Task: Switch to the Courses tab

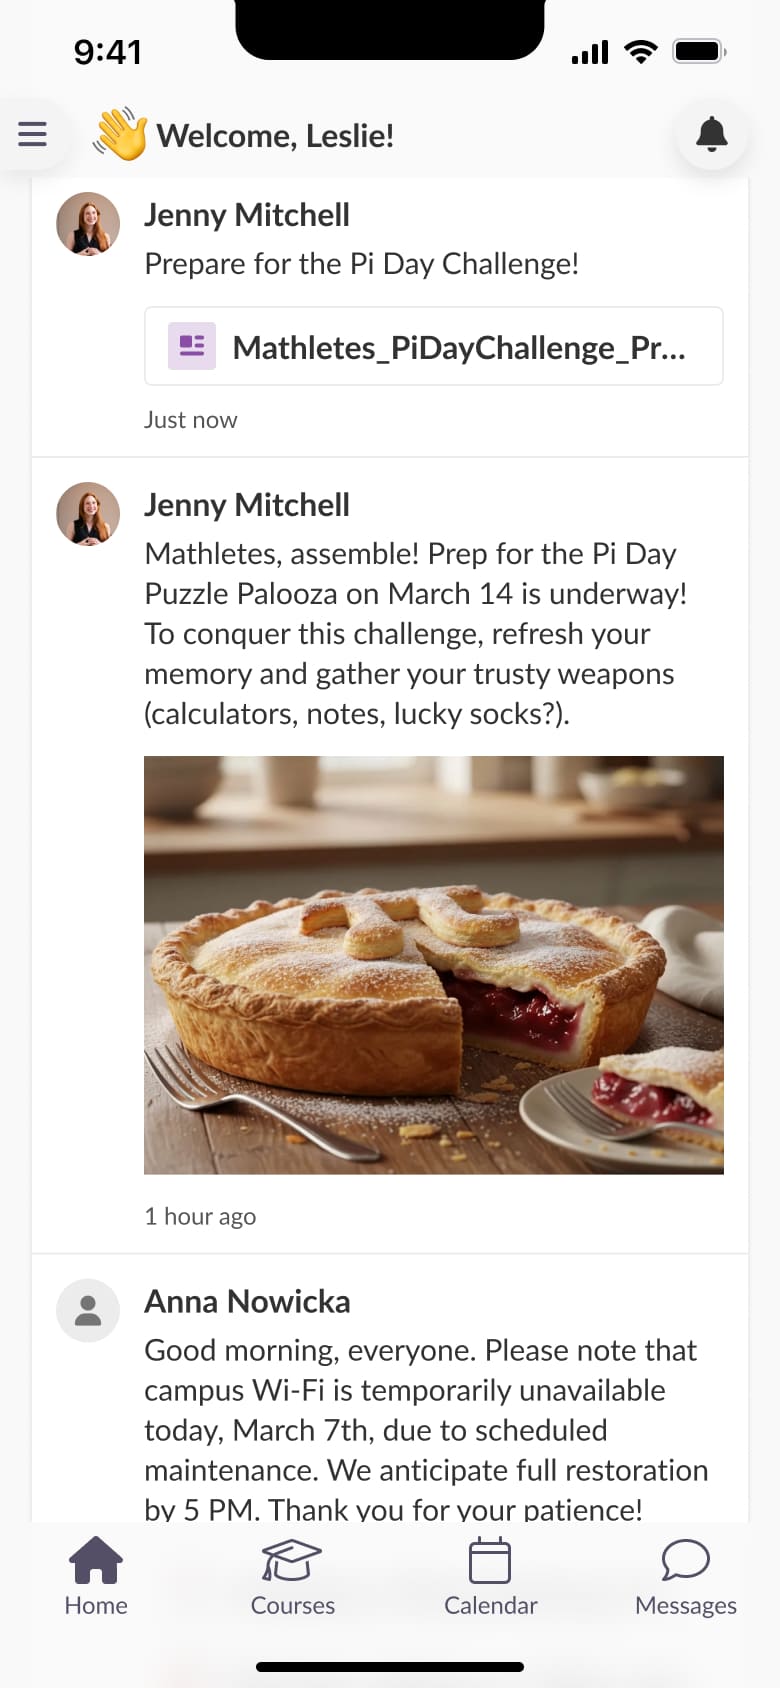Action: click(292, 1577)
